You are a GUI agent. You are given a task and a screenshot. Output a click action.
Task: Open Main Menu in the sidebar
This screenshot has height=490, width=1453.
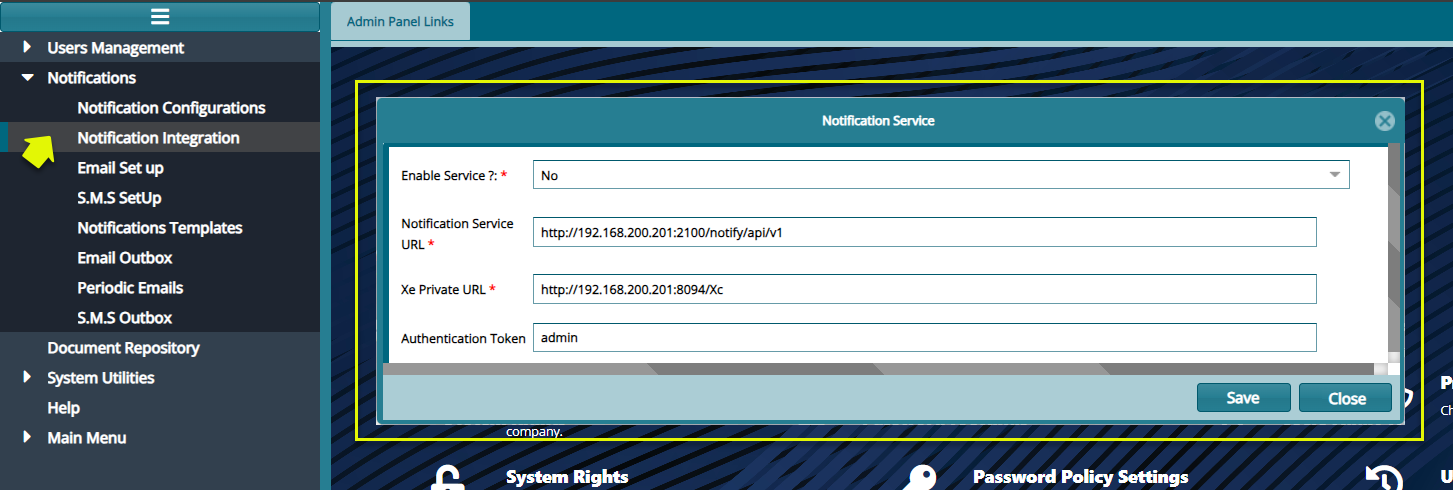[x=87, y=437]
